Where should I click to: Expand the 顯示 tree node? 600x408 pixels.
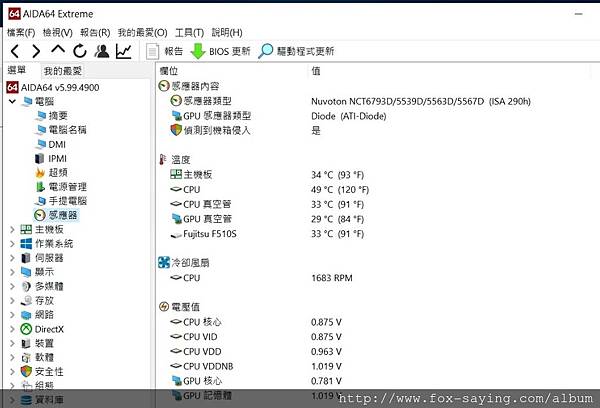click(x=12, y=272)
